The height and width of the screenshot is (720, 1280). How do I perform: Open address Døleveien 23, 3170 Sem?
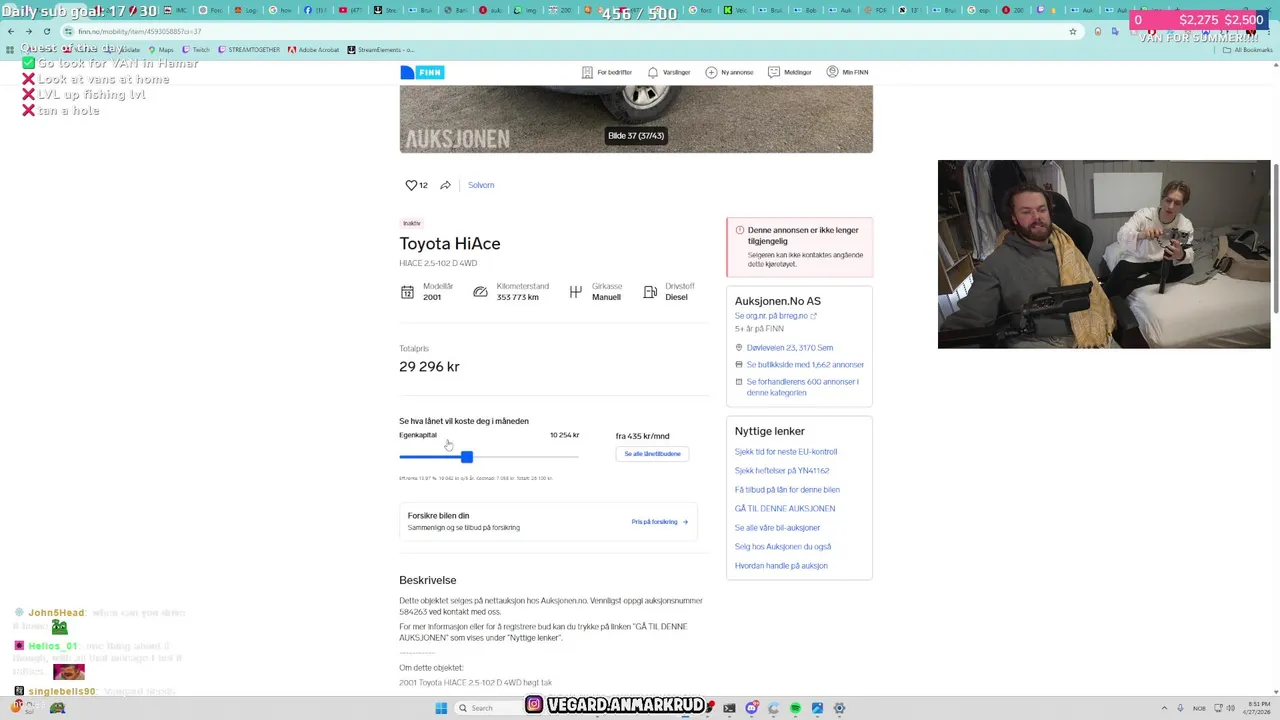click(x=789, y=348)
